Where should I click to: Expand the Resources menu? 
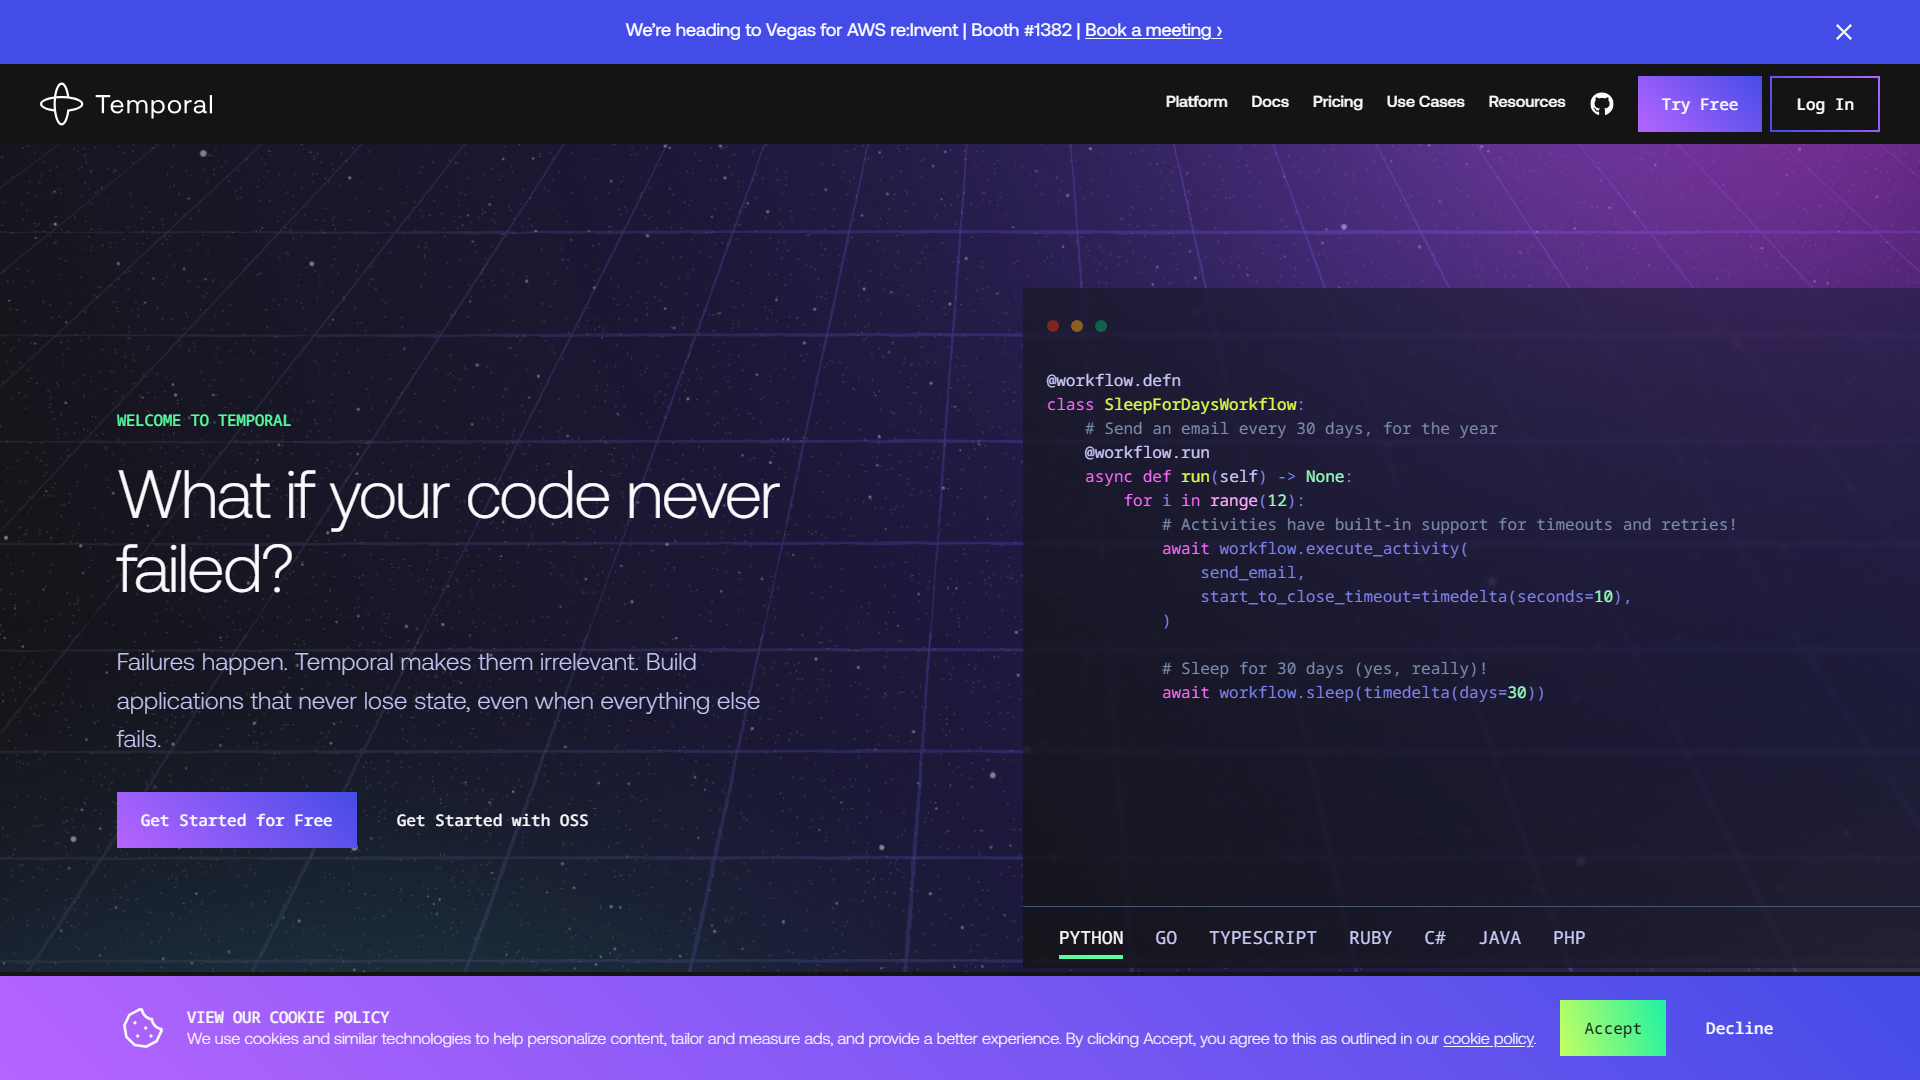coord(1526,102)
